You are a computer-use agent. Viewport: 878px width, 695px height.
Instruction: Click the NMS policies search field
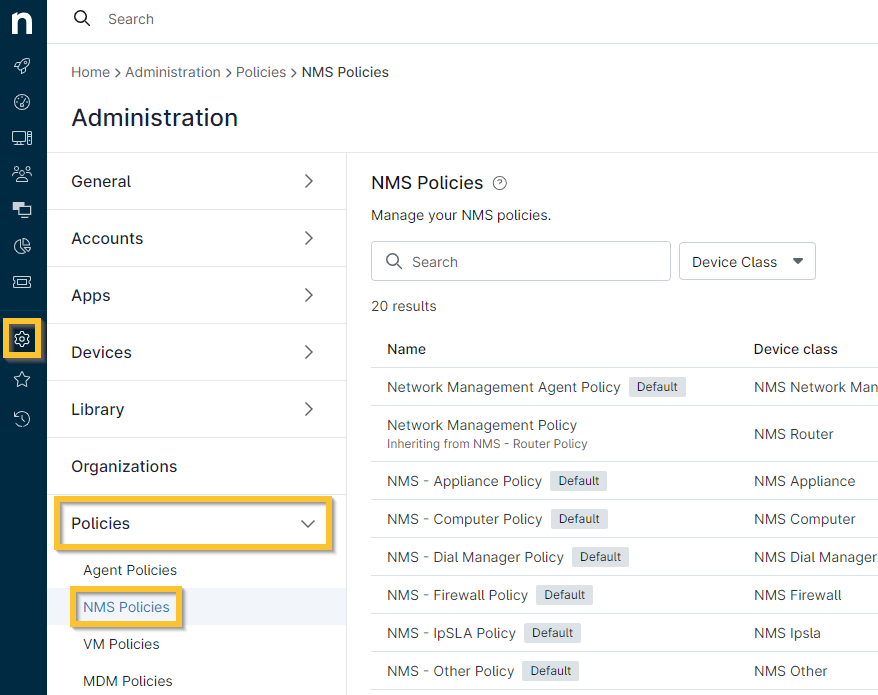tap(521, 262)
